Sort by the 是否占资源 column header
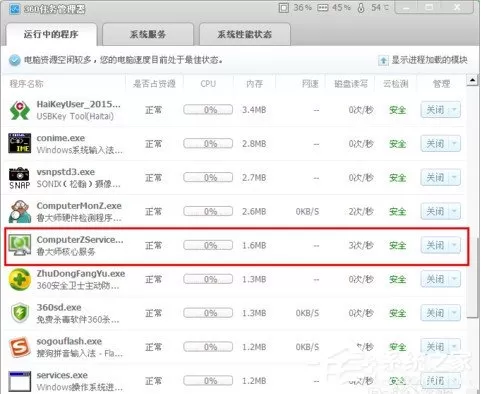The image size is (481, 394). pyautogui.click(x=154, y=84)
